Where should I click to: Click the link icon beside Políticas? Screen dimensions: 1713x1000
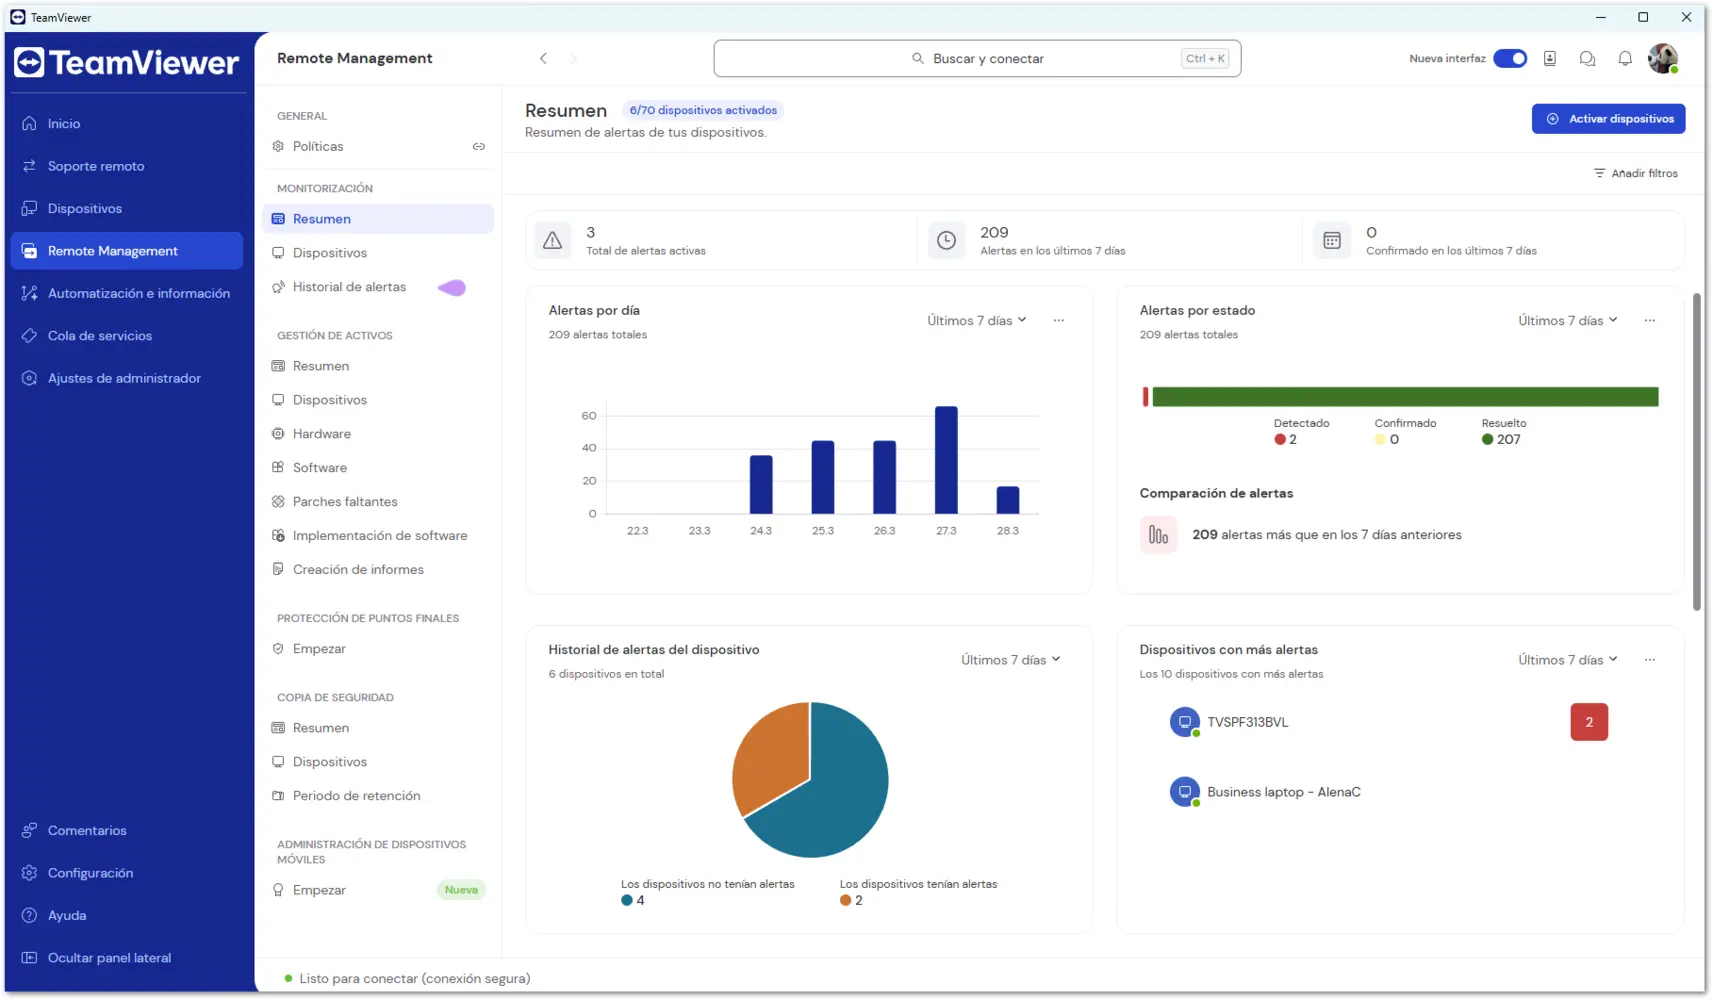pos(479,147)
